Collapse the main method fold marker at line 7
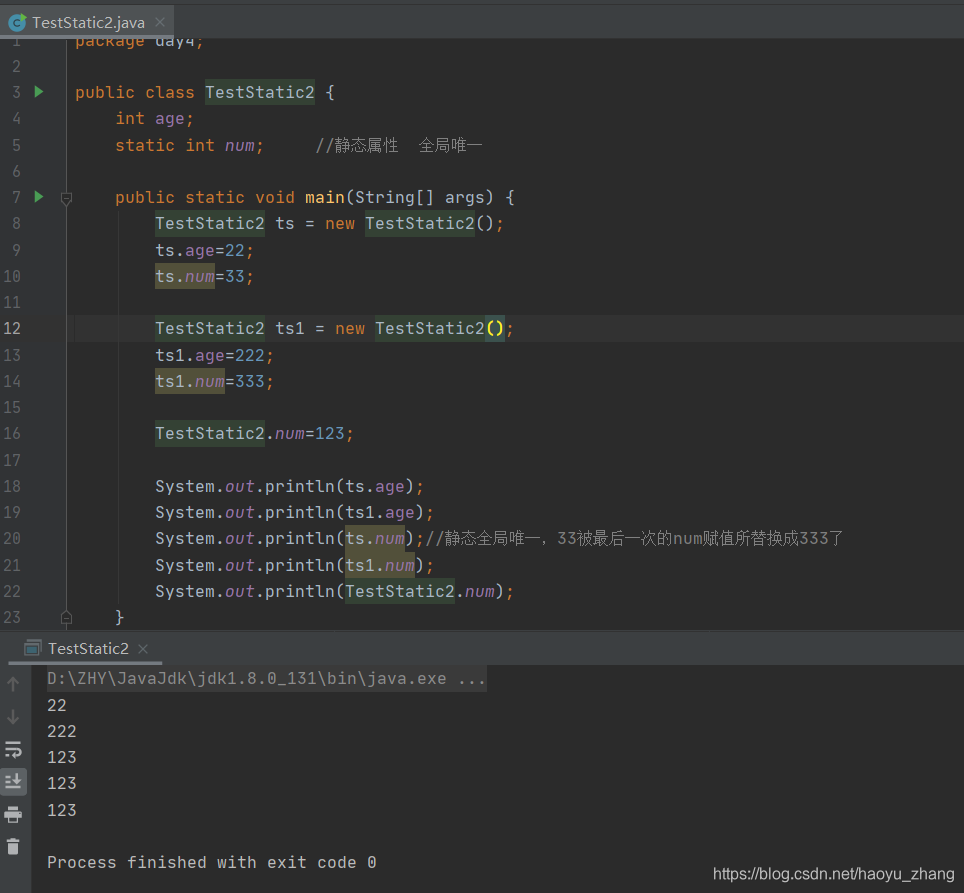964x893 pixels. (x=66, y=198)
